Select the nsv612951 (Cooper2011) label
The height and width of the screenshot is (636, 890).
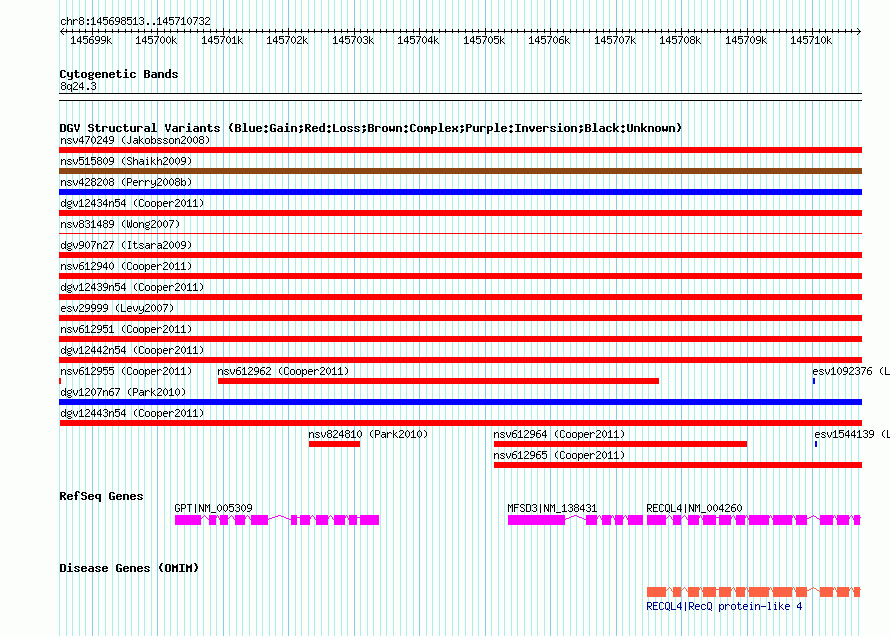click(x=126, y=329)
